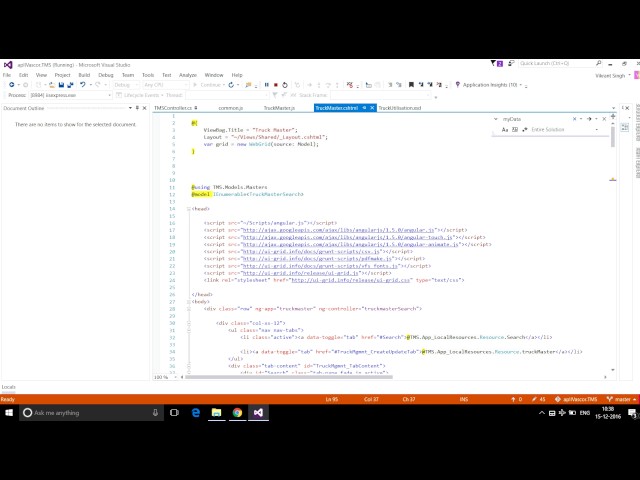Click the Quick Launch magnifier icon
This screenshot has height=480, width=640.
[598, 63]
